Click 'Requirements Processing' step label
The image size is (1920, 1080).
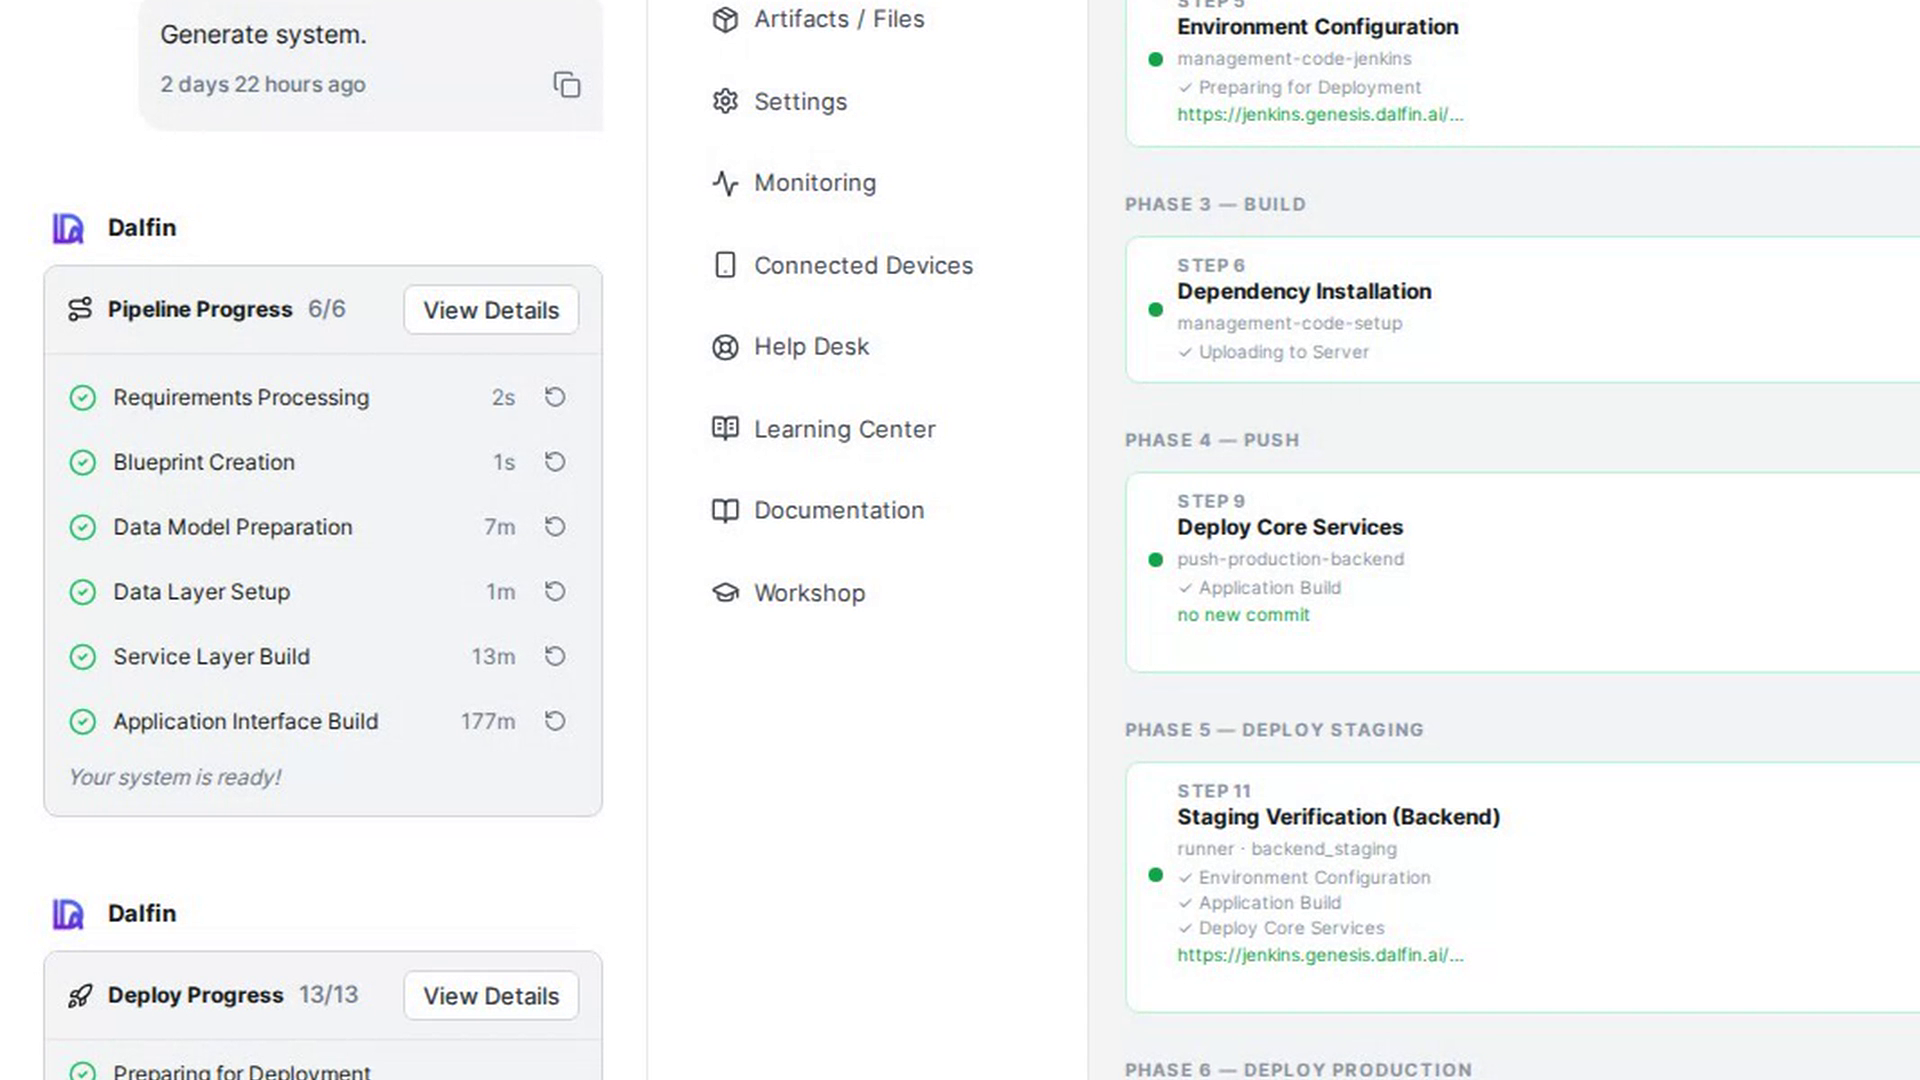[x=241, y=397]
